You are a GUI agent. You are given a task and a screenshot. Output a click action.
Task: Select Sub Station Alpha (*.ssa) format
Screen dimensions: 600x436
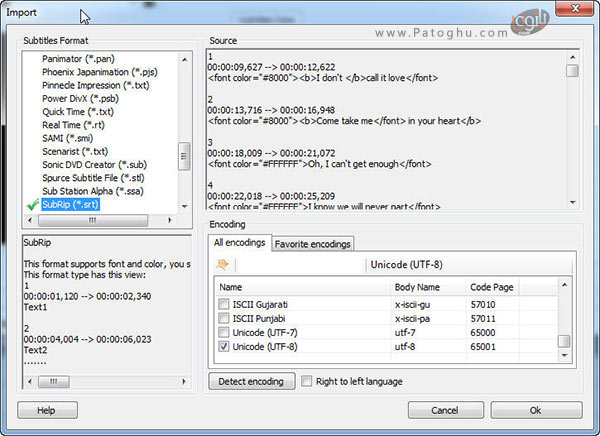93,191
